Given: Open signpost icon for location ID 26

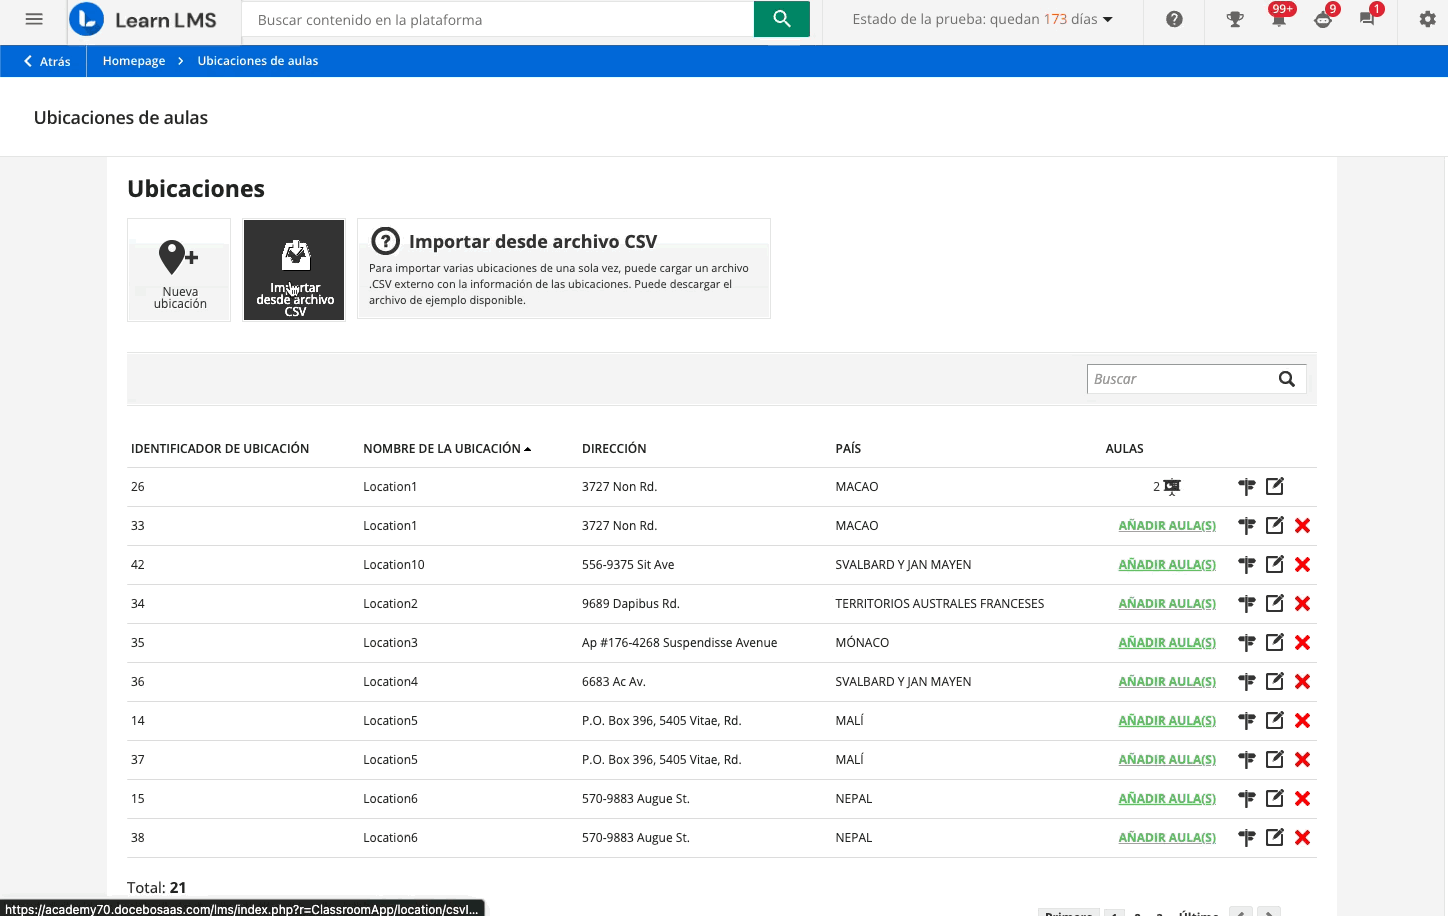Looking at the screenshot, I should (1246, 487).
